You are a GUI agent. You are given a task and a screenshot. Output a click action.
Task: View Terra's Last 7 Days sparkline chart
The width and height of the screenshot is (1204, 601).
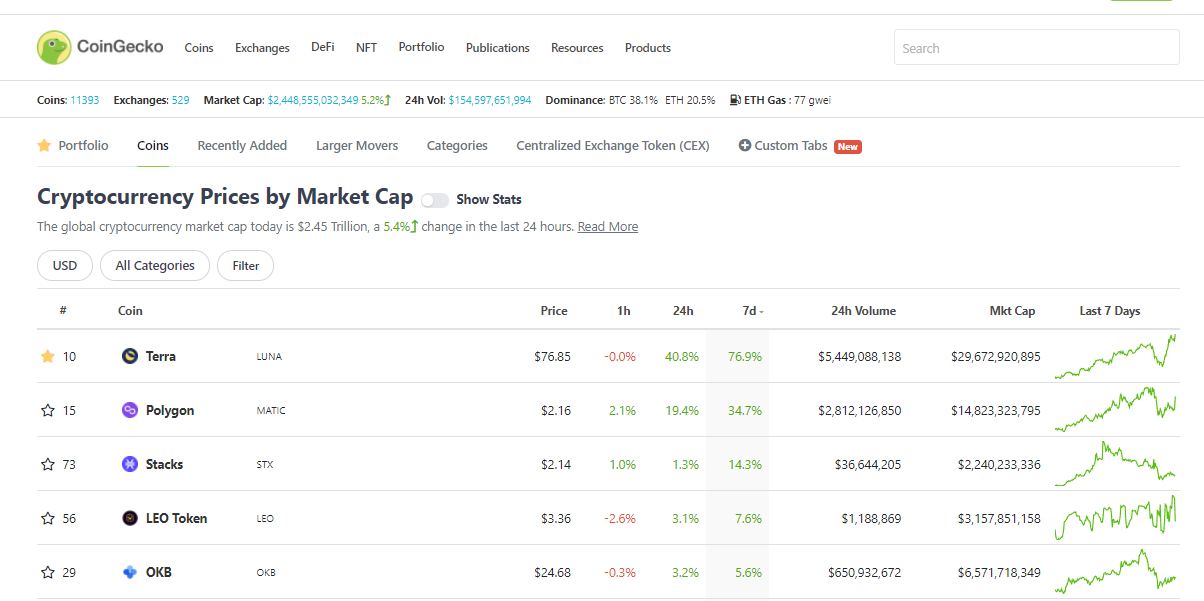click(1115, 357)
